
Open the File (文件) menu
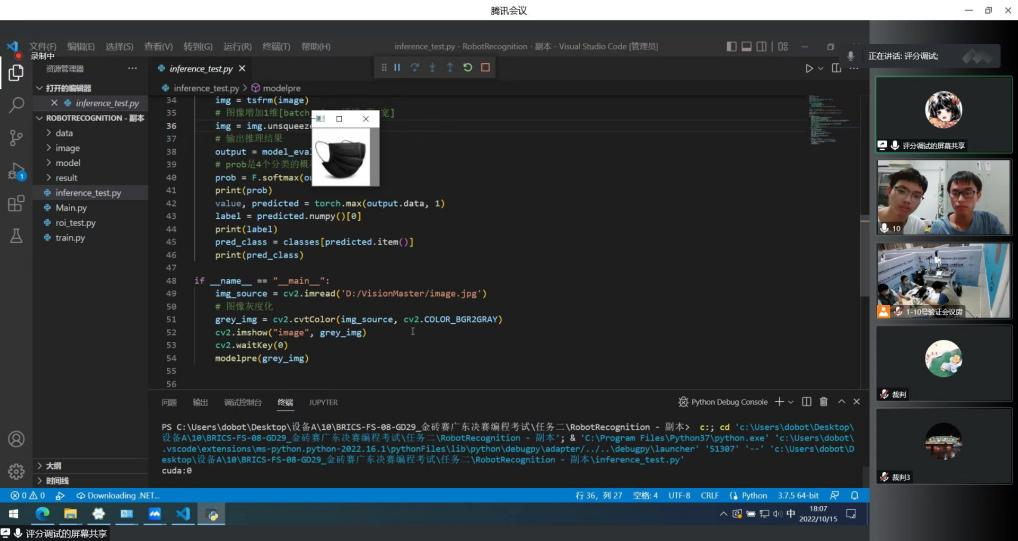tap(43, 47)
